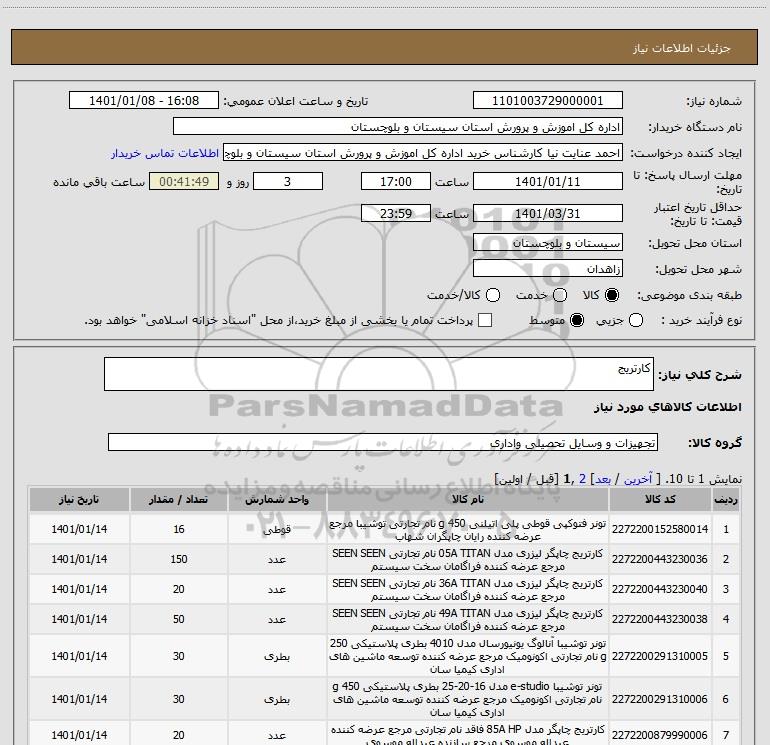Open page 2 of the items list

coord(582,479)
